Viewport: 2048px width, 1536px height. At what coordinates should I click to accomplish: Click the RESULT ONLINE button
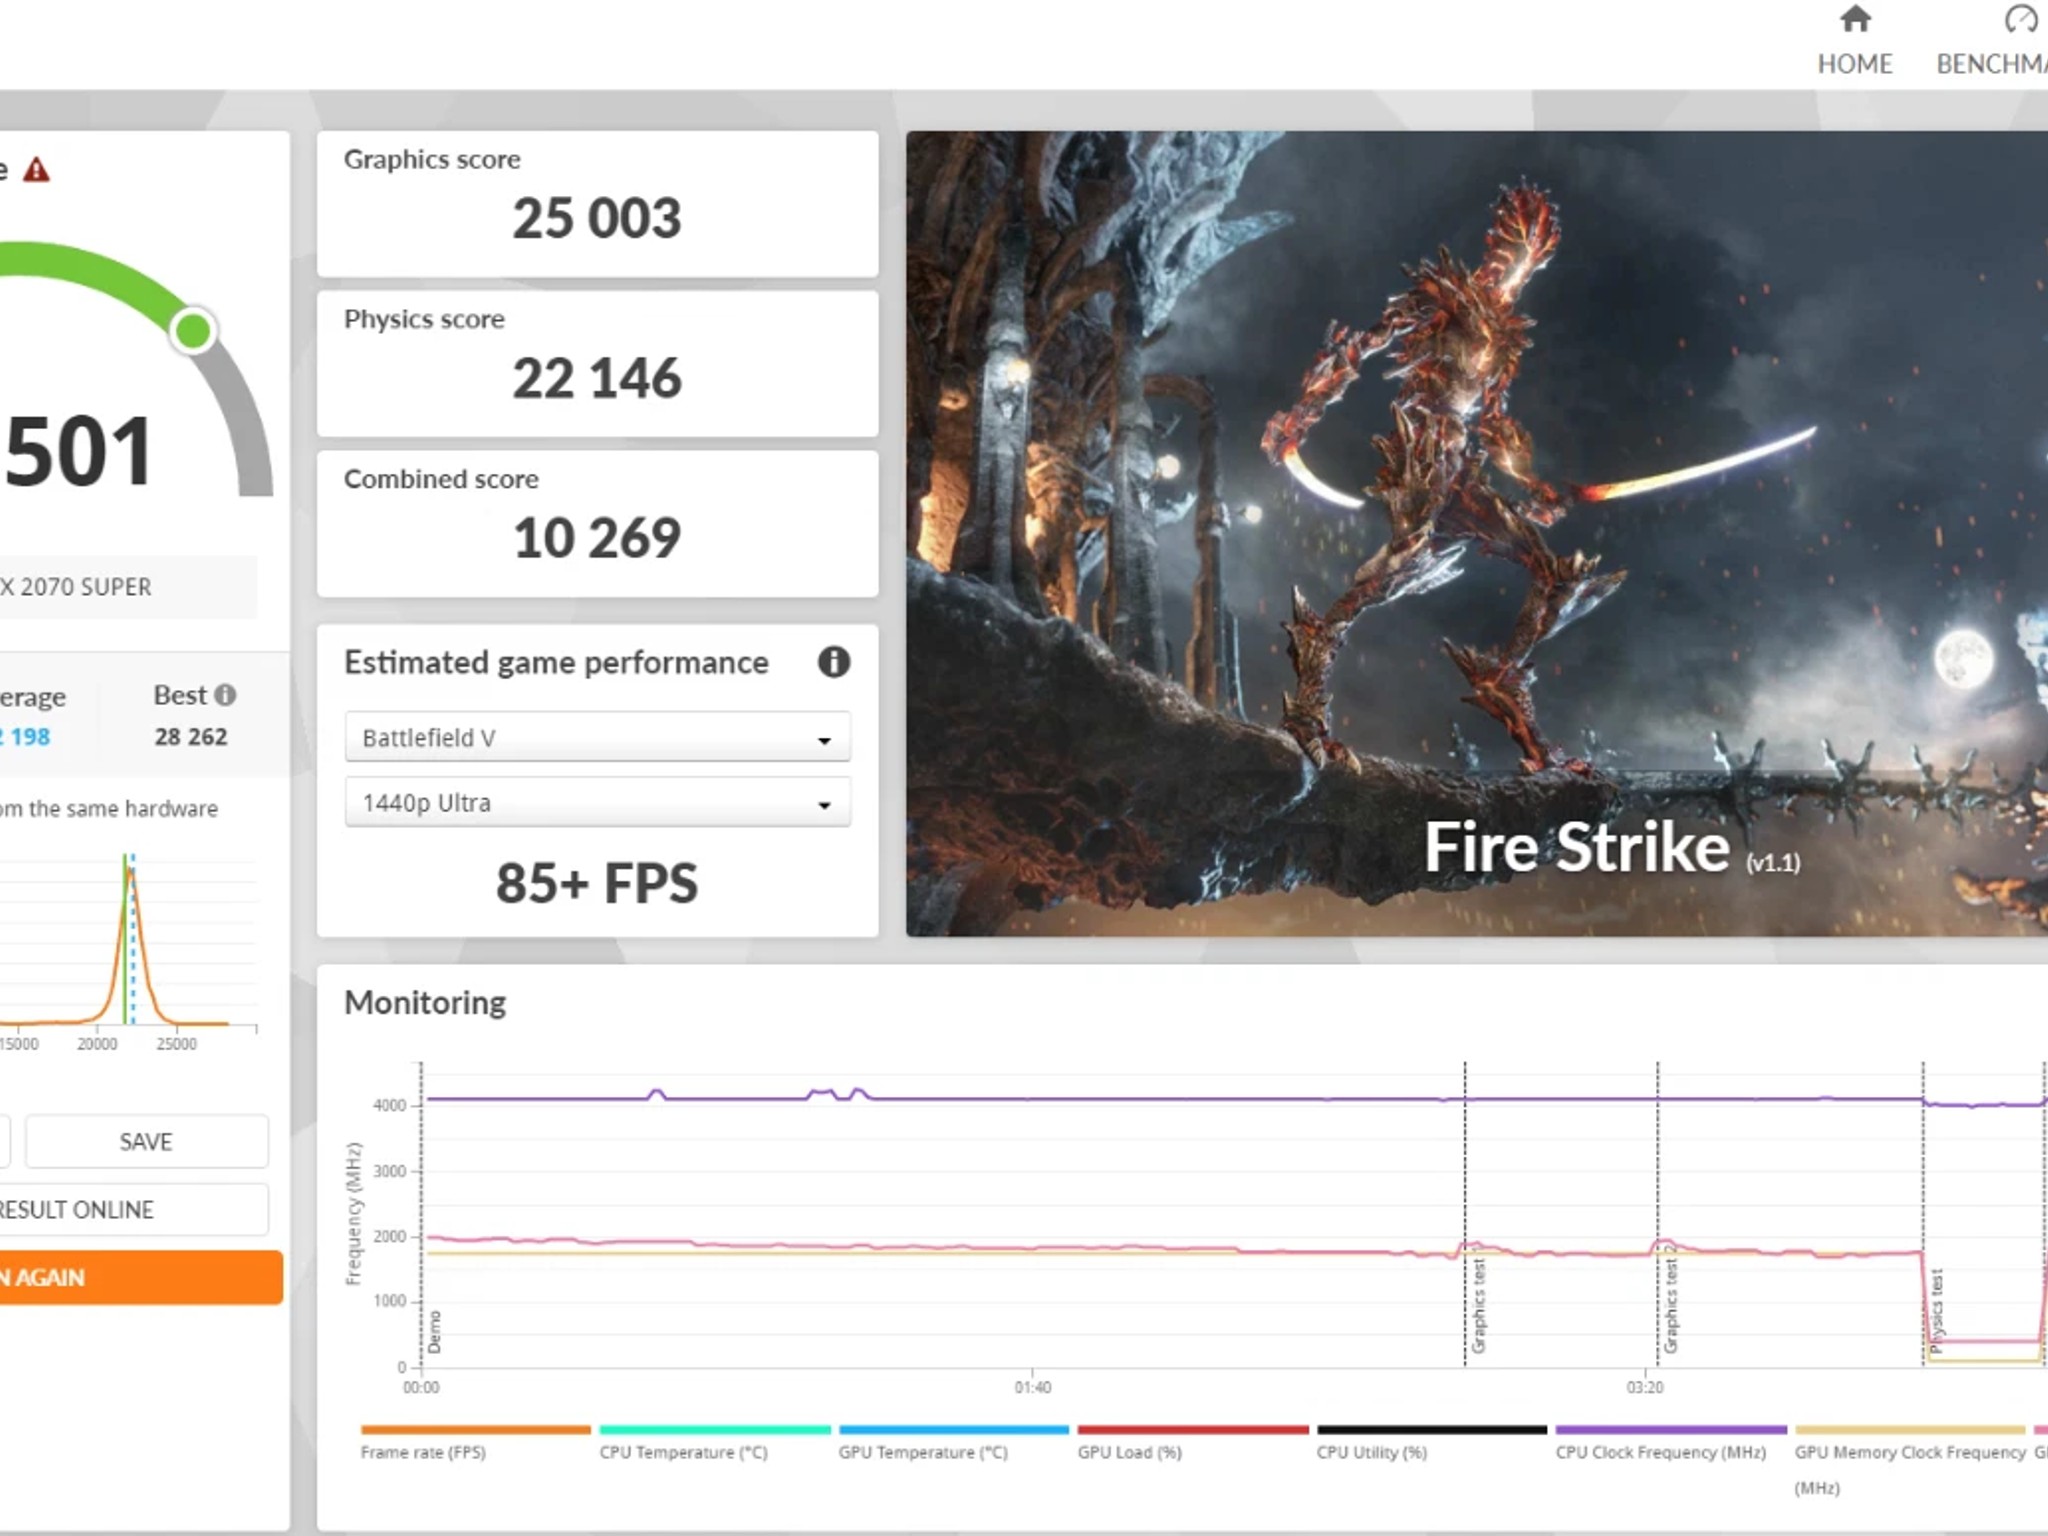pos(132,1210)
